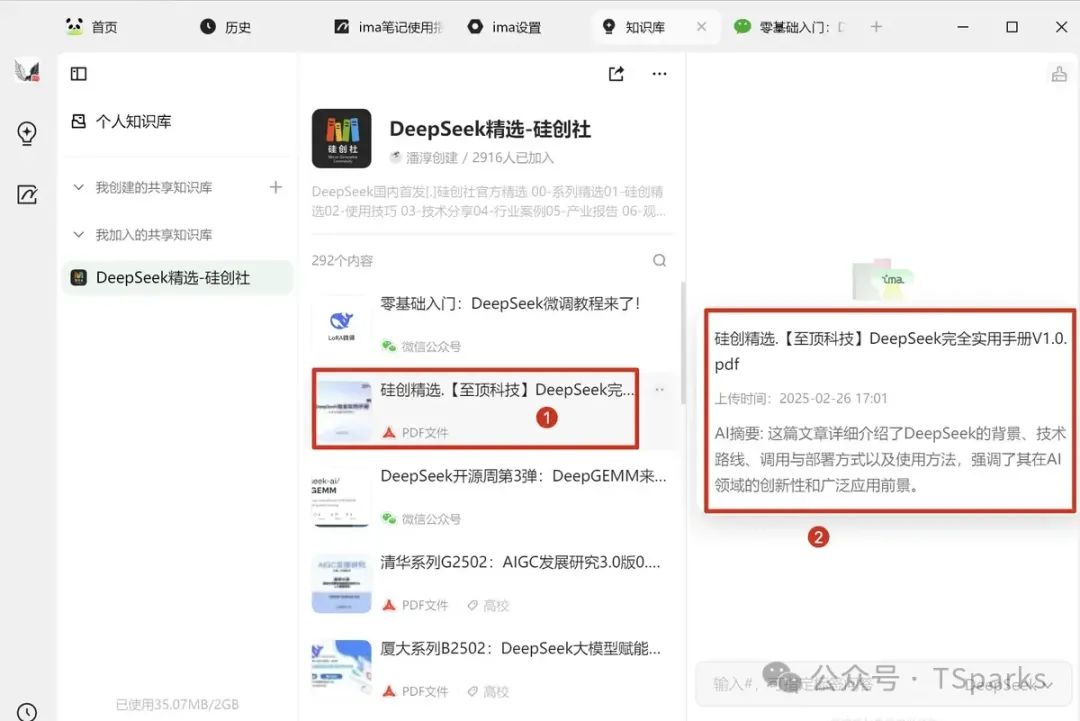
Task: Click PDF icon of 清华系列G2502 item
Action: tap(389, 605)
